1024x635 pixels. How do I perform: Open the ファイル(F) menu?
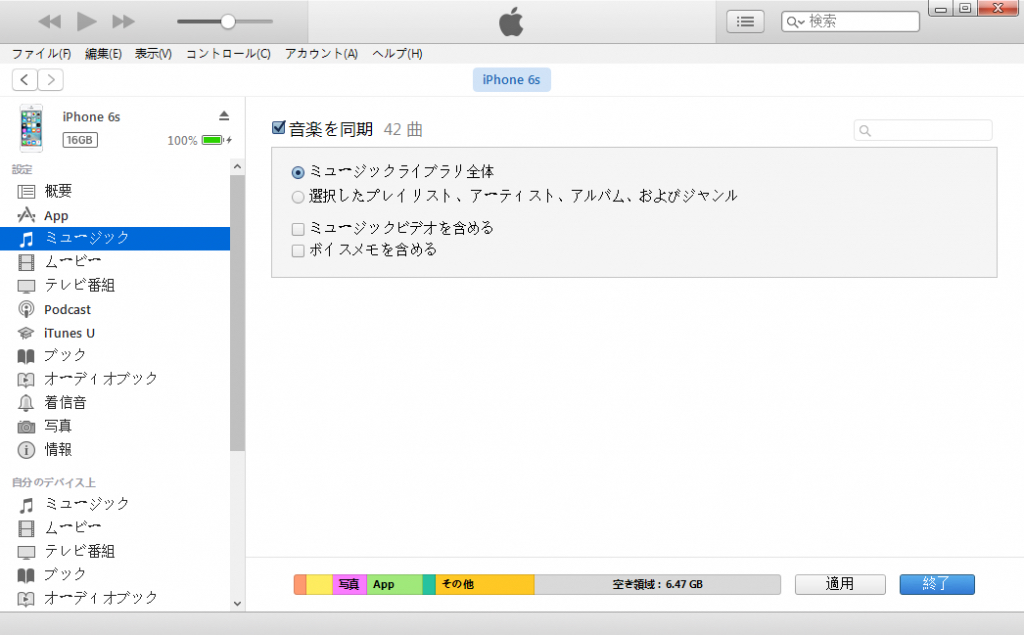click(x=41, y=54)
